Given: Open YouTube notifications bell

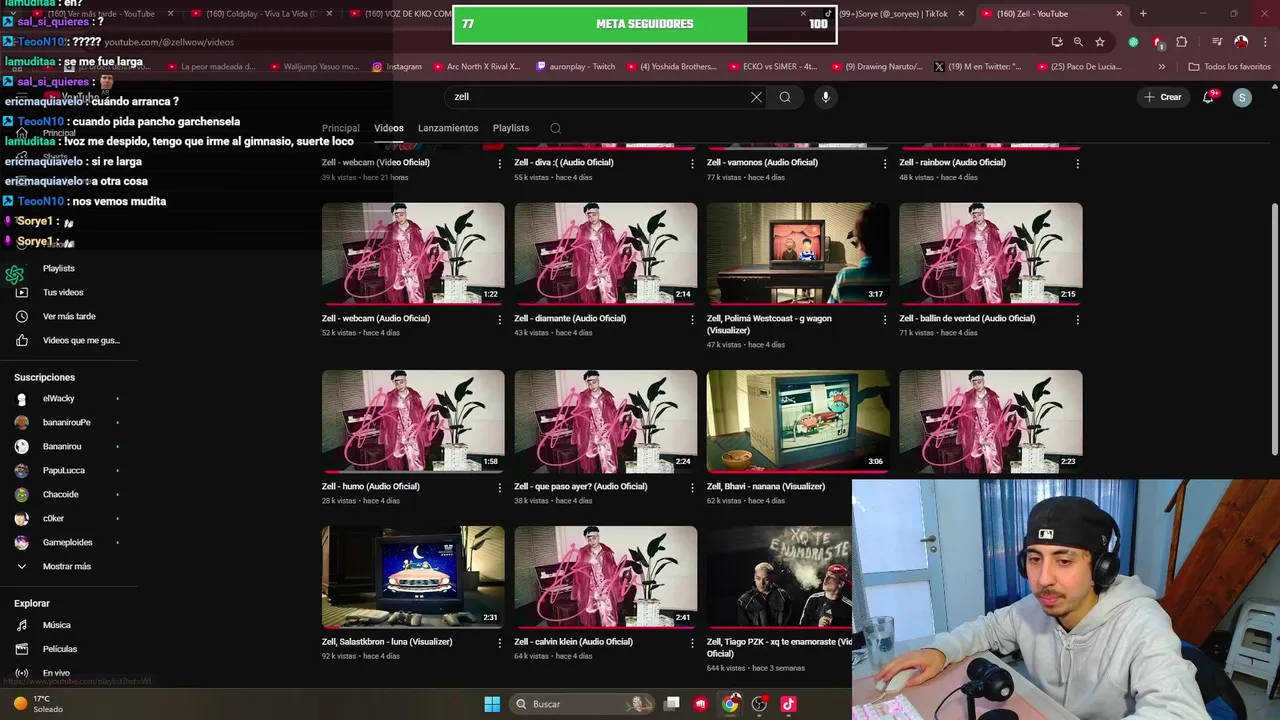Looking at the screenshot, I should click(1209, 97).
